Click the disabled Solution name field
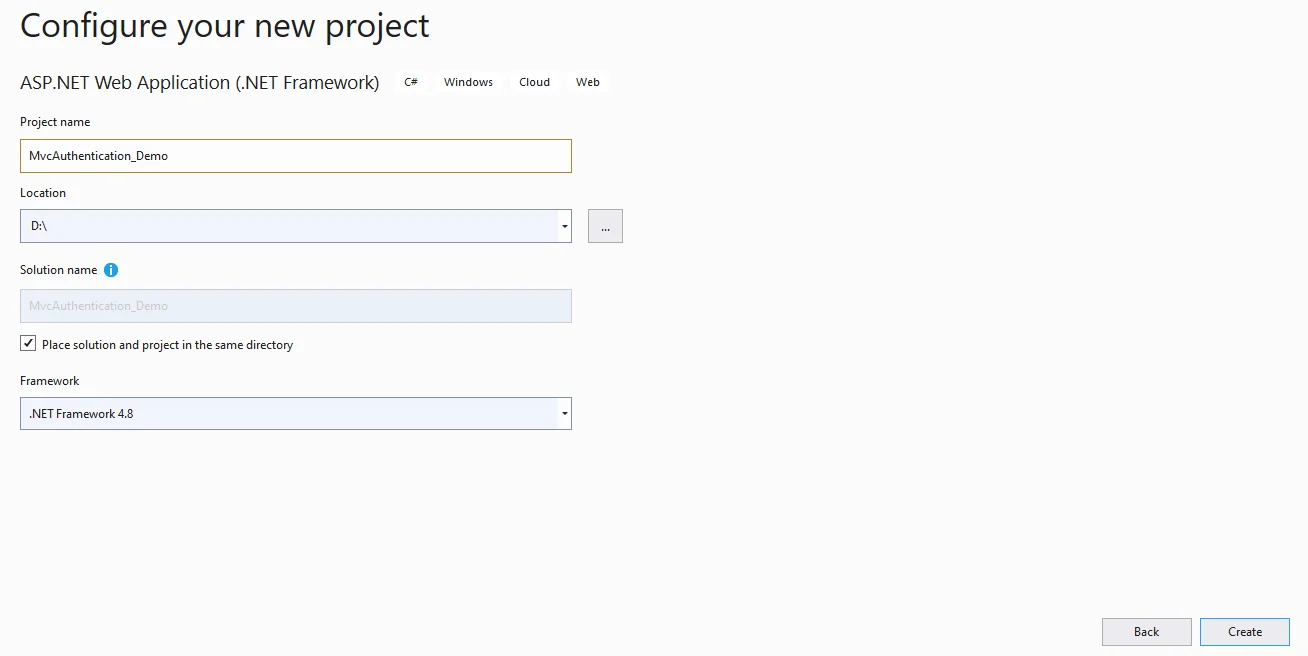The width and height of the screenshot is (1308, 656). [x=296, y=306]
